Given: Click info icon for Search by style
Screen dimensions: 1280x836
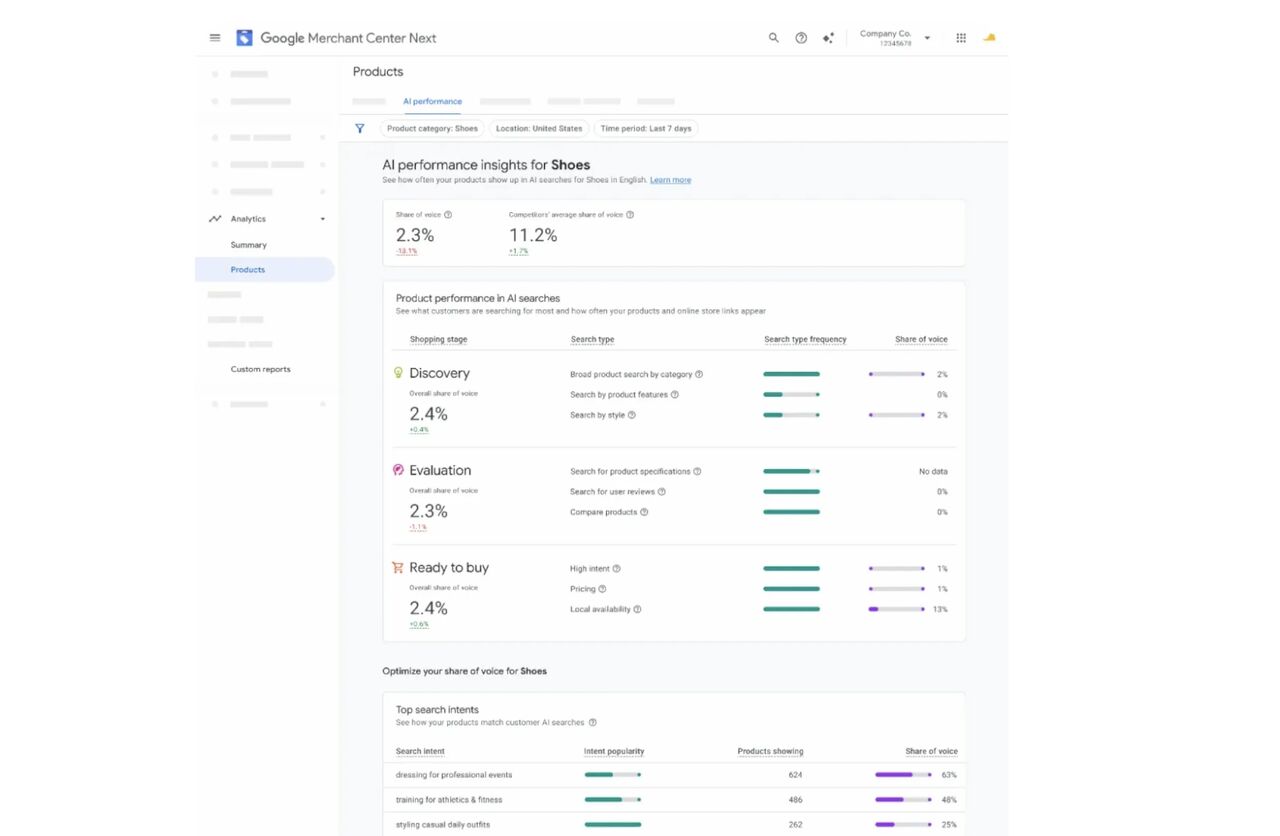Looking at the screenshot, I should click(632, 415).
